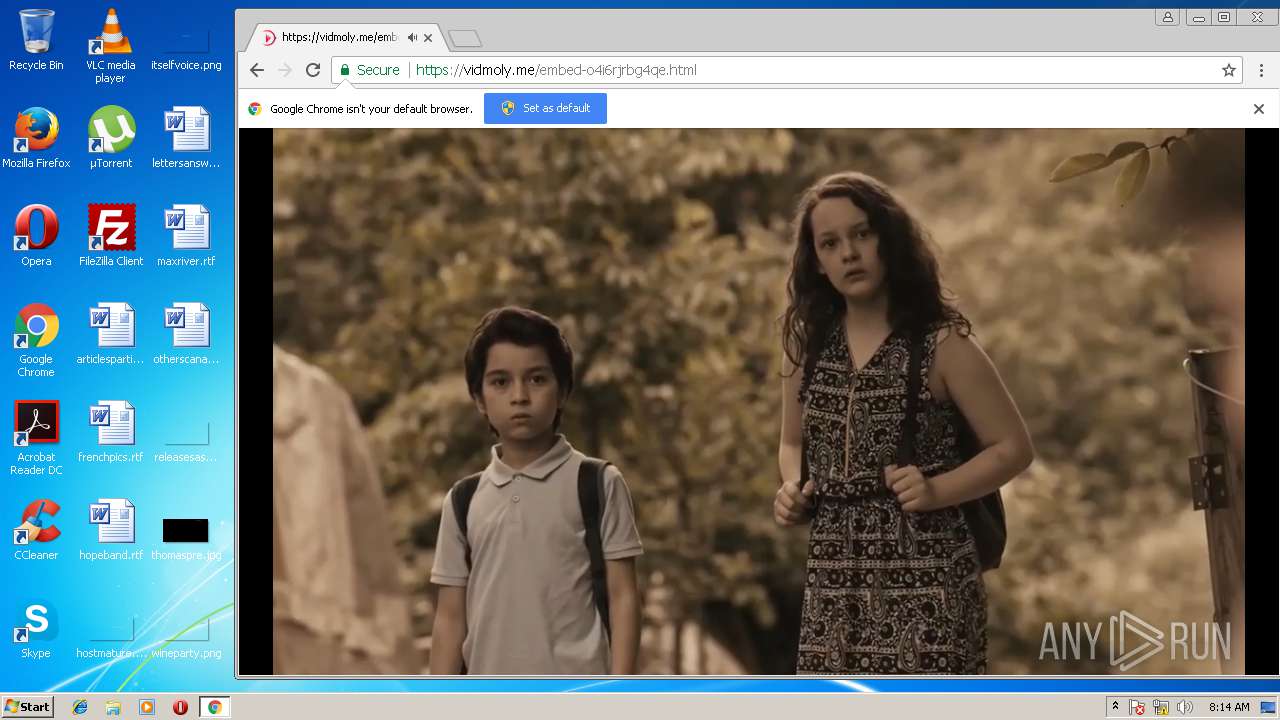Close the vidmoly.me tab
The width and height of the screenshot is (1280, 720).
428,38
